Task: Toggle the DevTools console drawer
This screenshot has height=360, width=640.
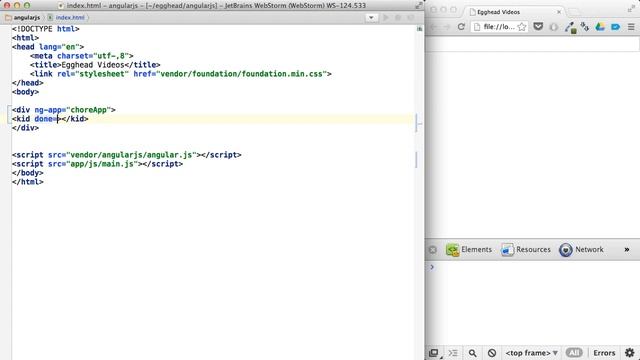Action: (453, 353)
